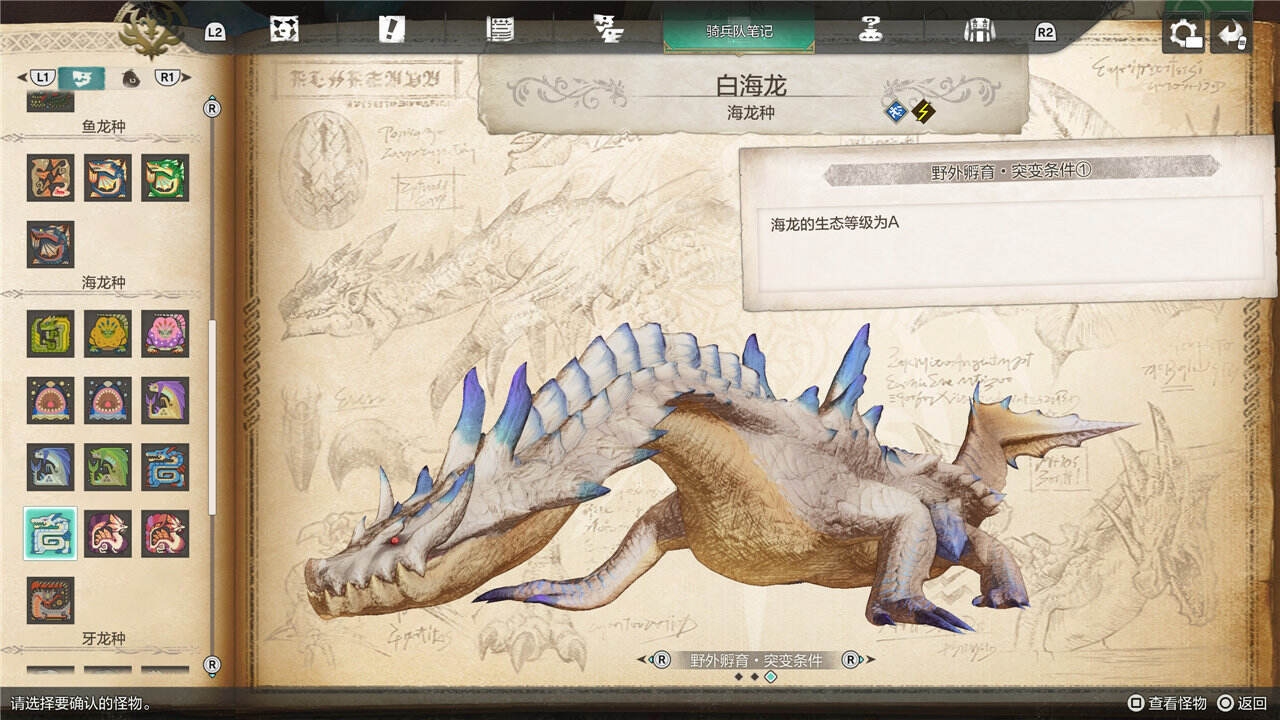This screenshot has height=720, width=1280.
Task: Open the question mark help tab
Action: [870, 30]
